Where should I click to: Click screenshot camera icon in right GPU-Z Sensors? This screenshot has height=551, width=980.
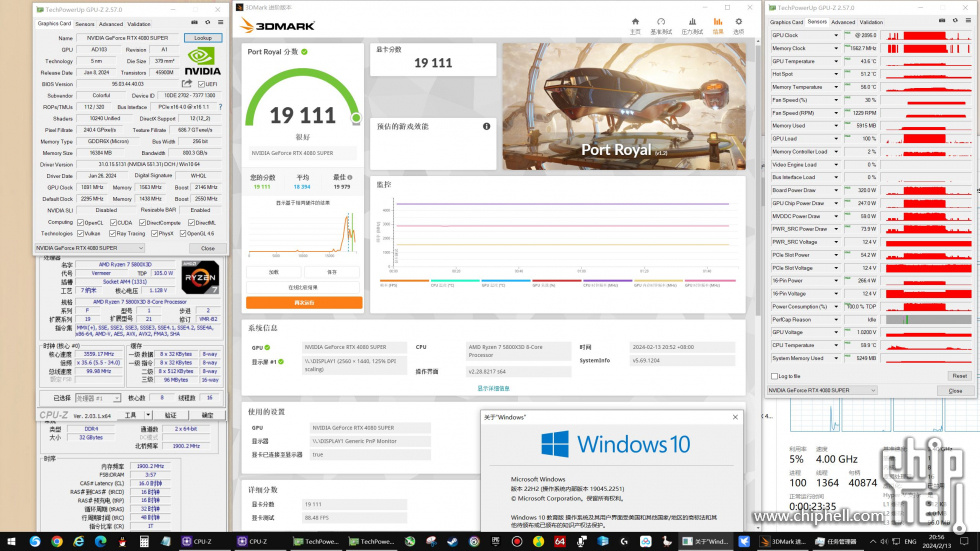(942, 21)
